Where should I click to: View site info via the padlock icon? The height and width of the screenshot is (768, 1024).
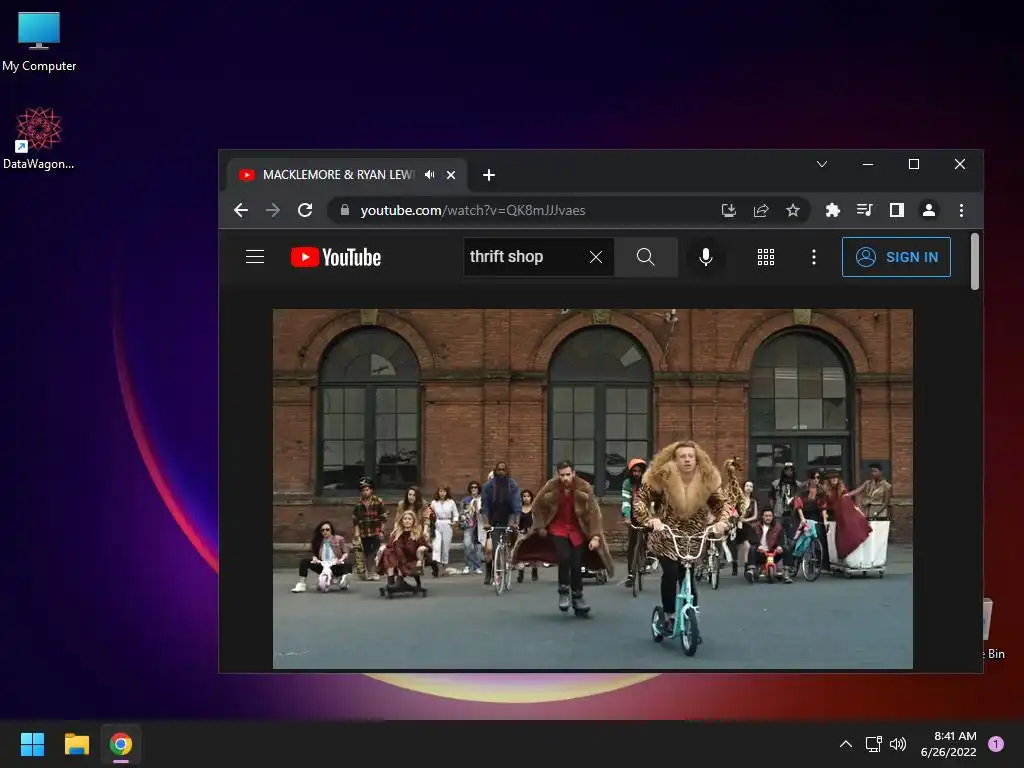pyautogui.click(x=345, y=210)
